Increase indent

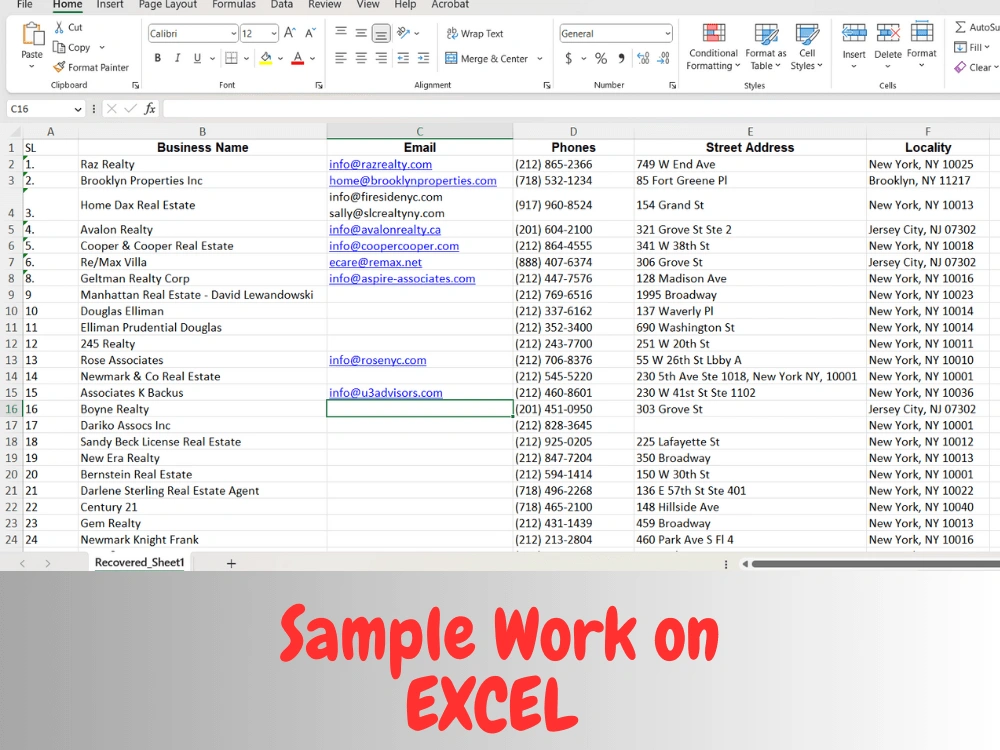tap(423, 58)
